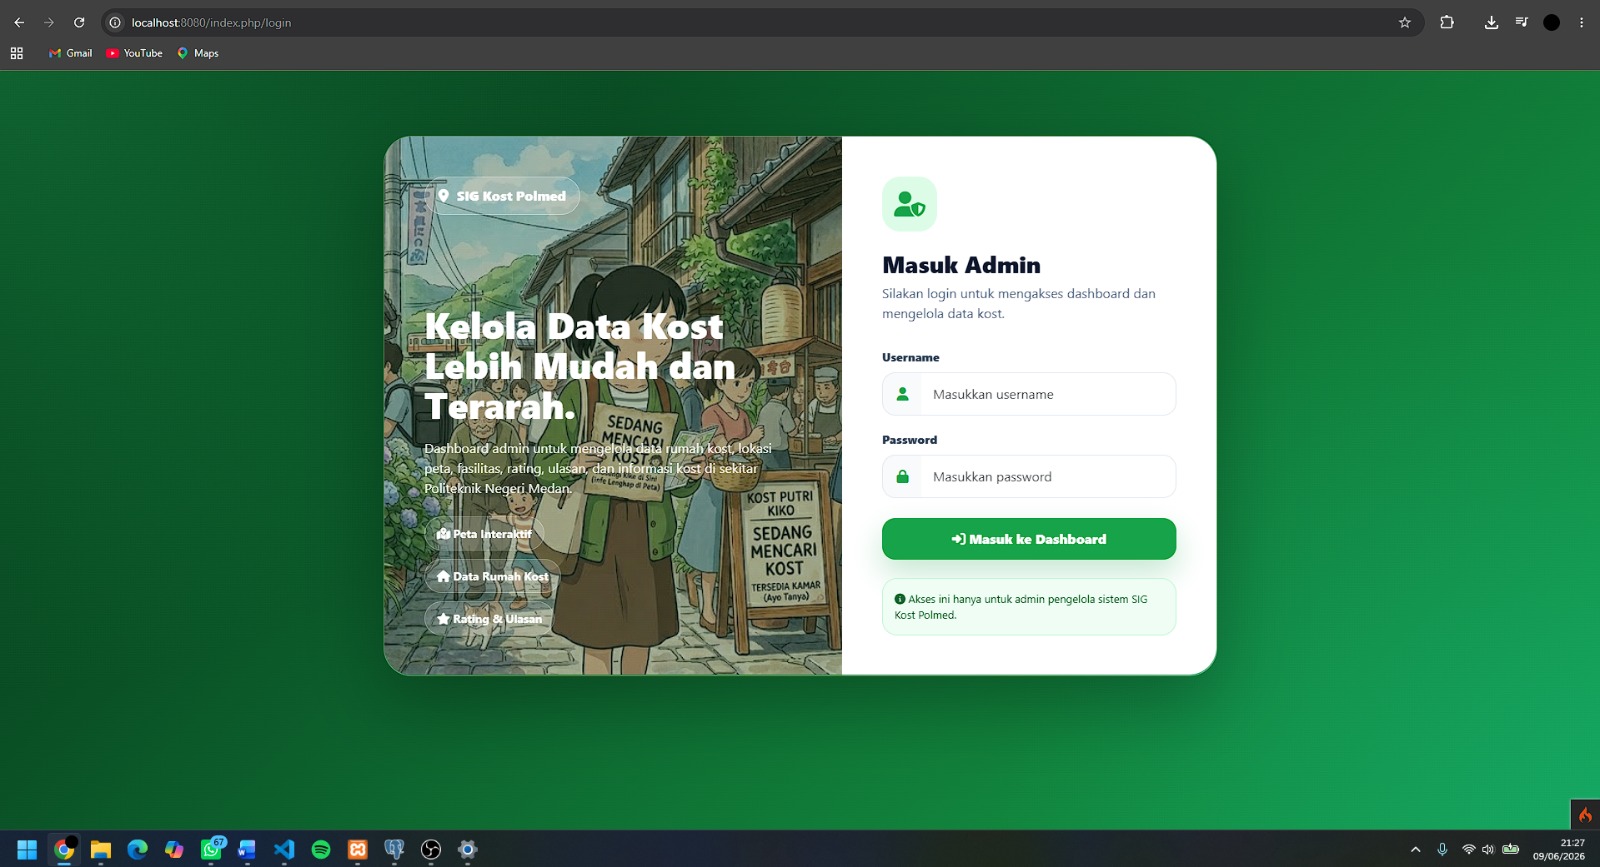Open the Gmail bookmark
1600x867 pixels.
coord(70,53)
